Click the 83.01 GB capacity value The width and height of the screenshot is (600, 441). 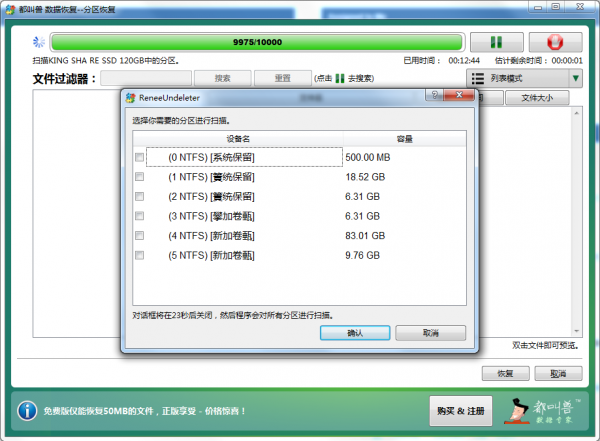click(365, 235)
